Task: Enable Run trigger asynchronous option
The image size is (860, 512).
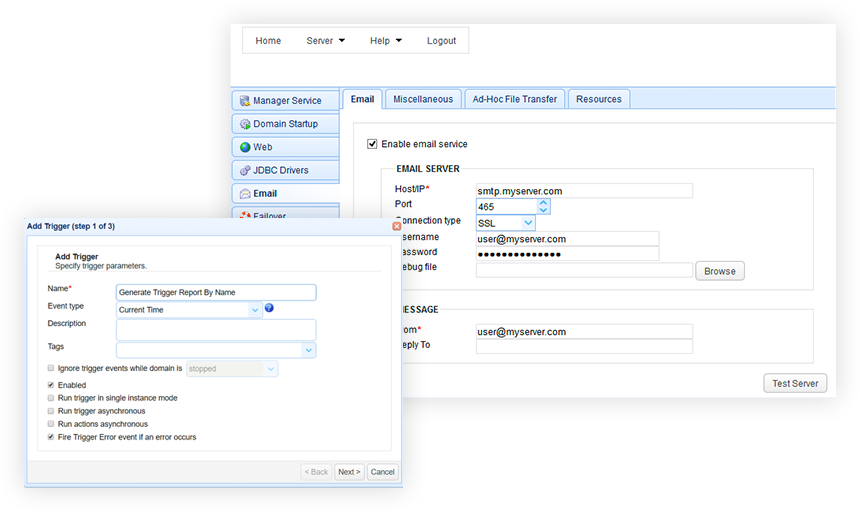Action: pyautogui.click(x=51, y=411)
